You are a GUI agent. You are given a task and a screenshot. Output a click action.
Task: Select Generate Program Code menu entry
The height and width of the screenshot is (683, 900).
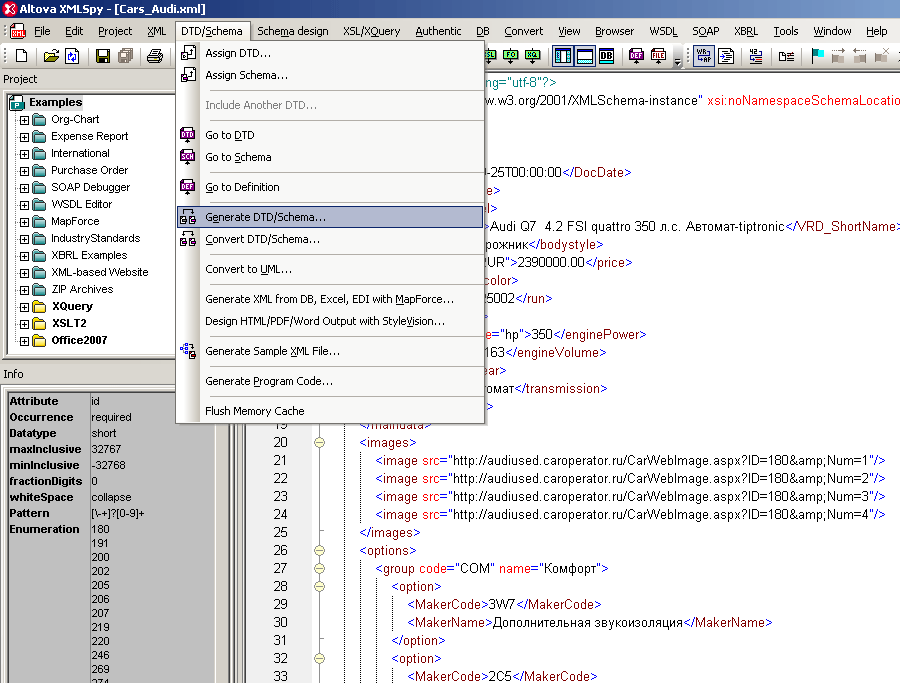(269, 381)
